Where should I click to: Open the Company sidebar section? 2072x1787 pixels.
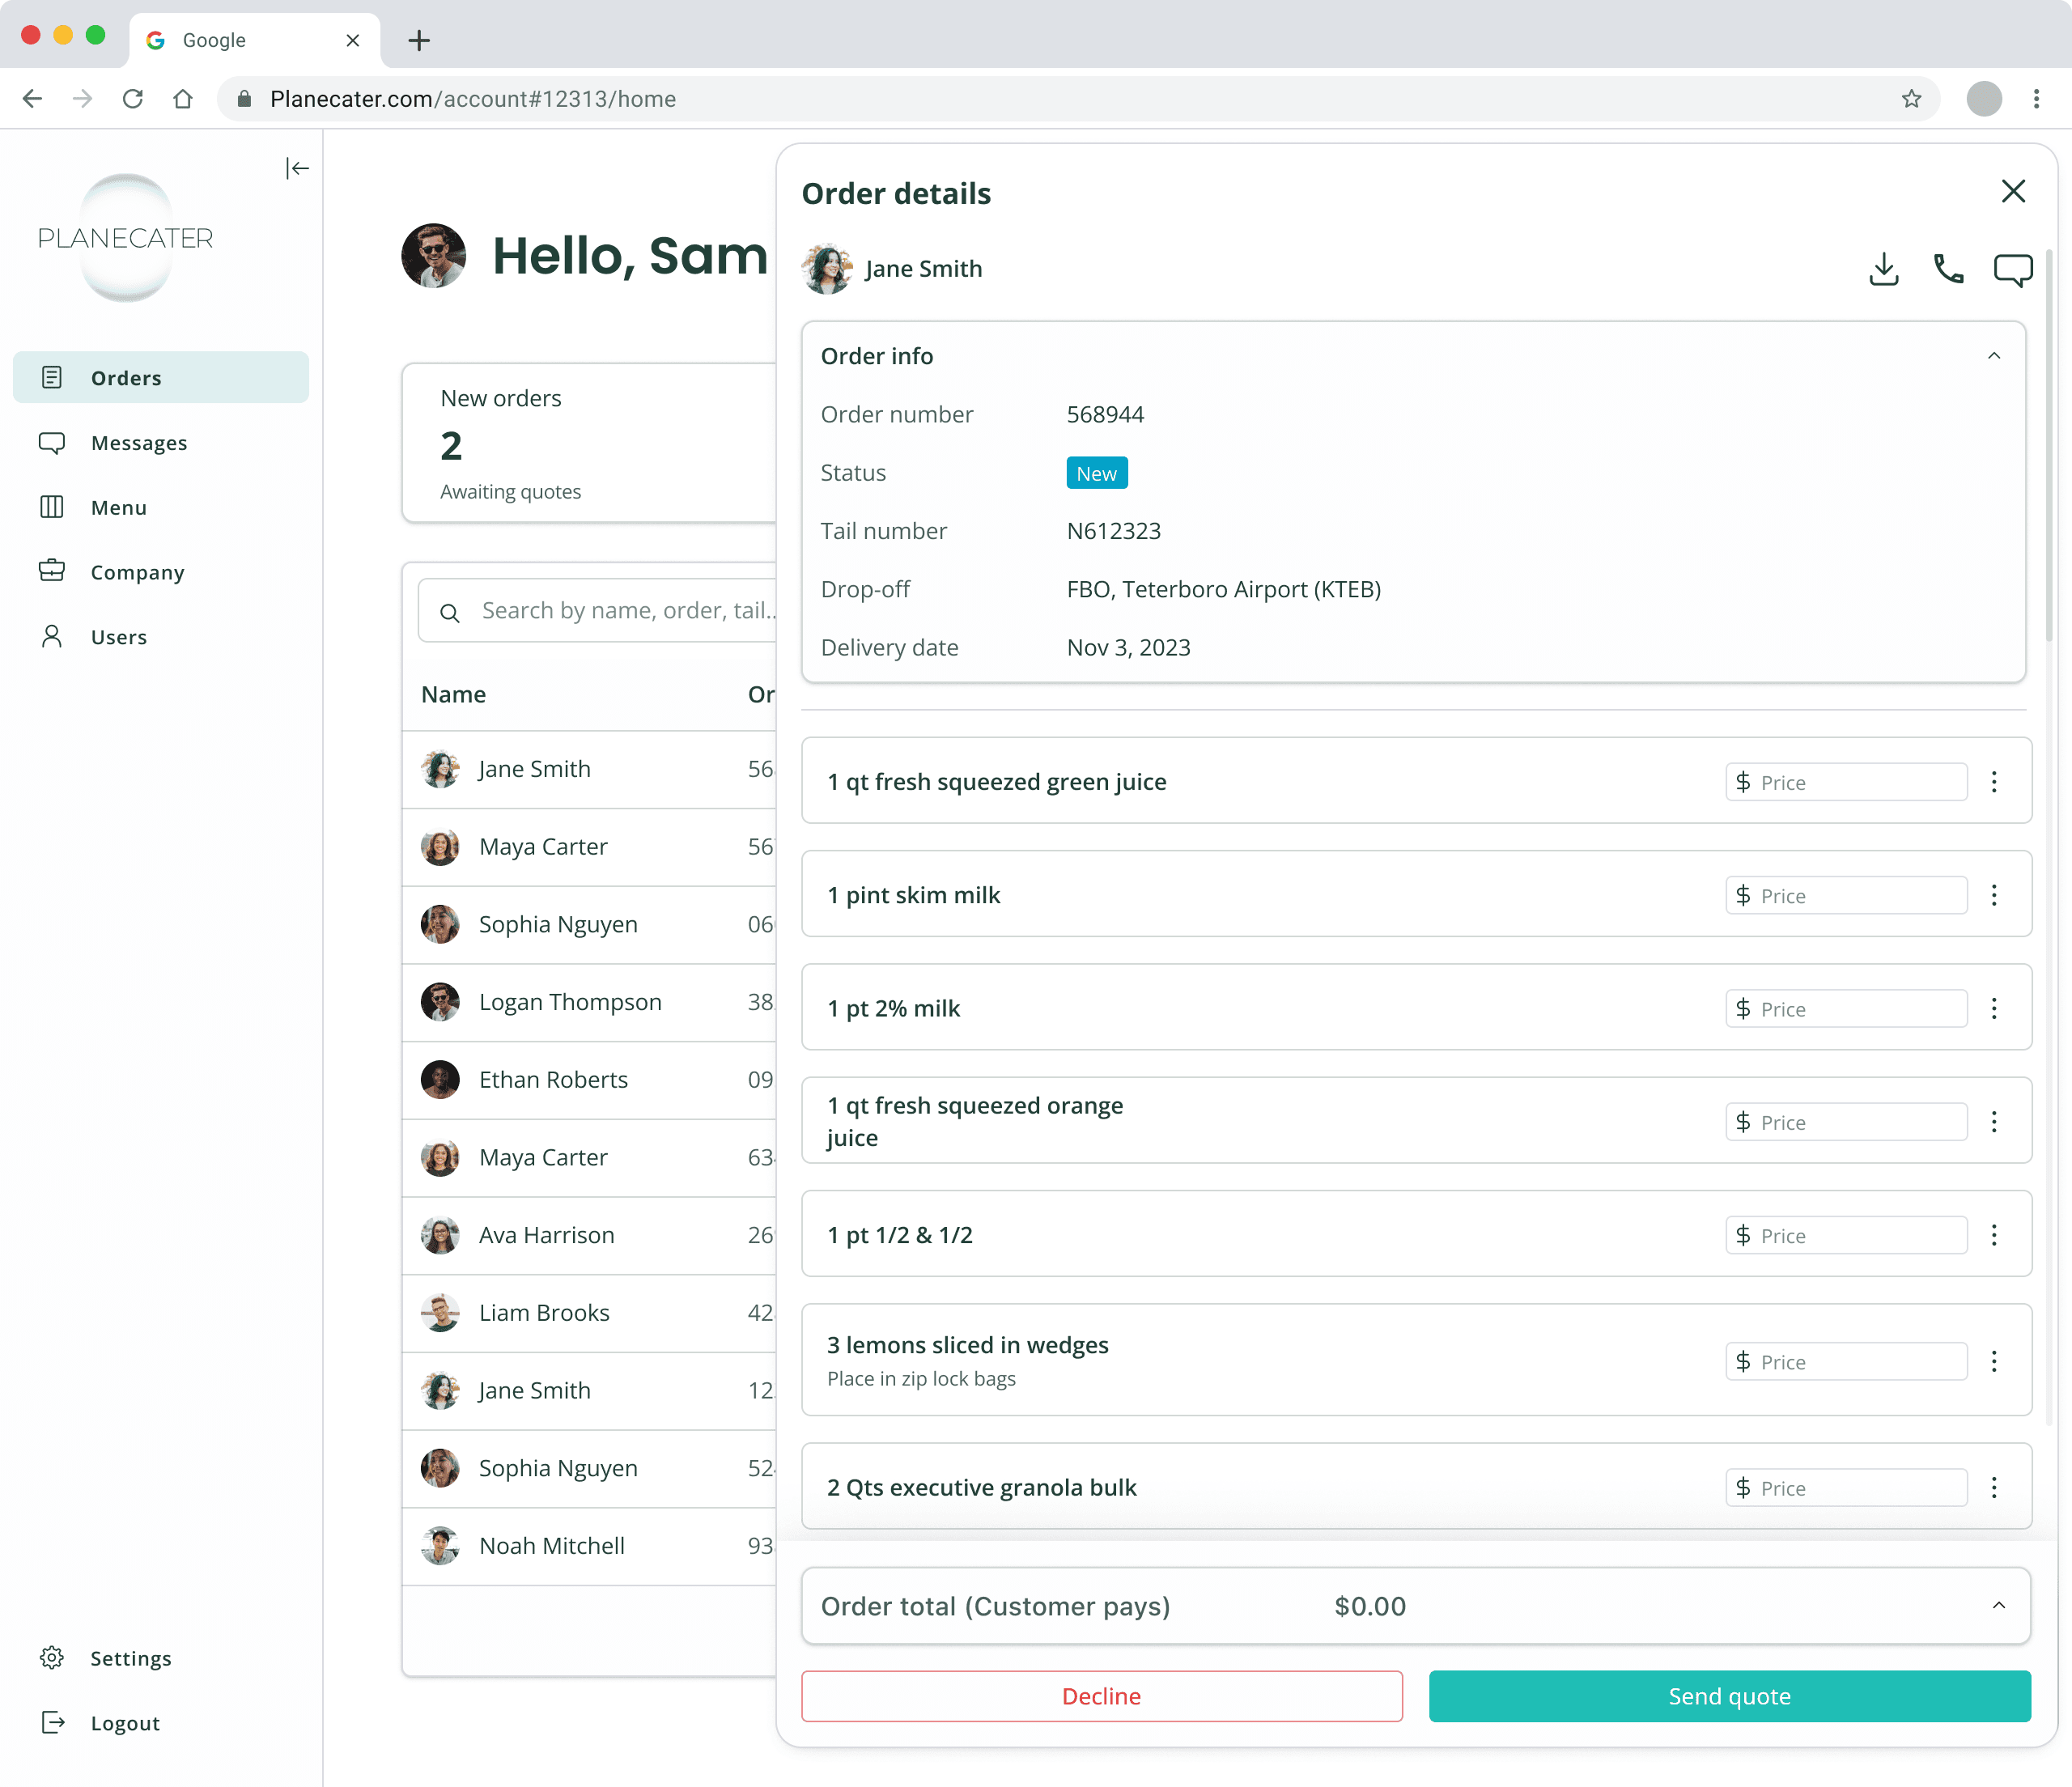point(137,572)
